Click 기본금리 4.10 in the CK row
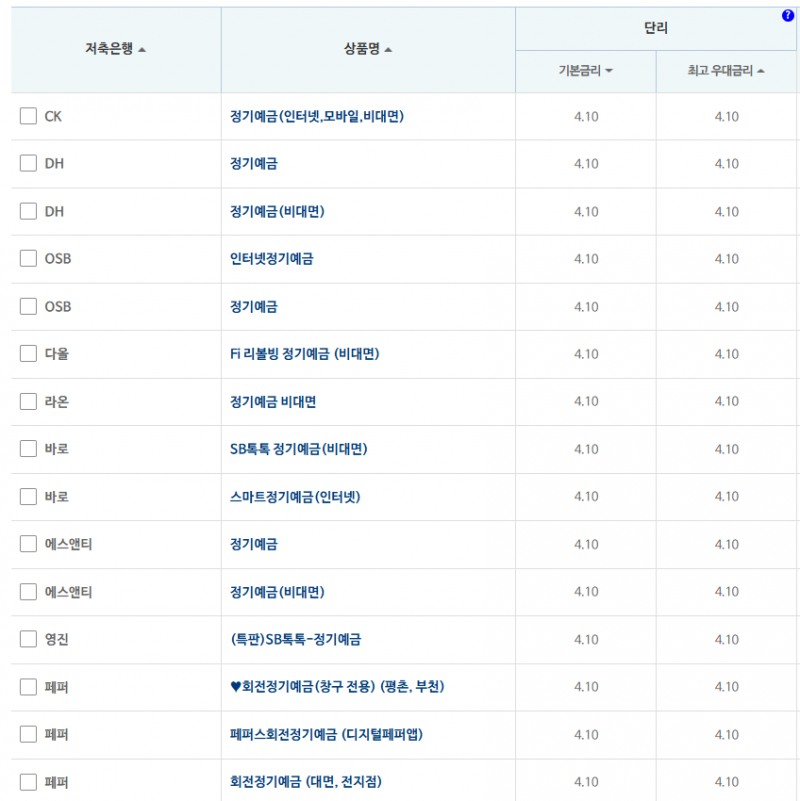 point(586,116)
